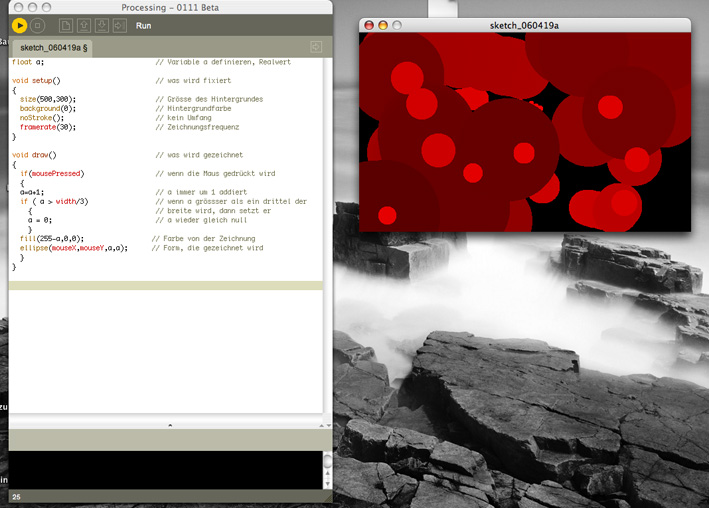Image resolution: width=709 pixels, height=508 pixels.
Task: Click the 'a = 0;' code line
Action: (x=40, y=220)
